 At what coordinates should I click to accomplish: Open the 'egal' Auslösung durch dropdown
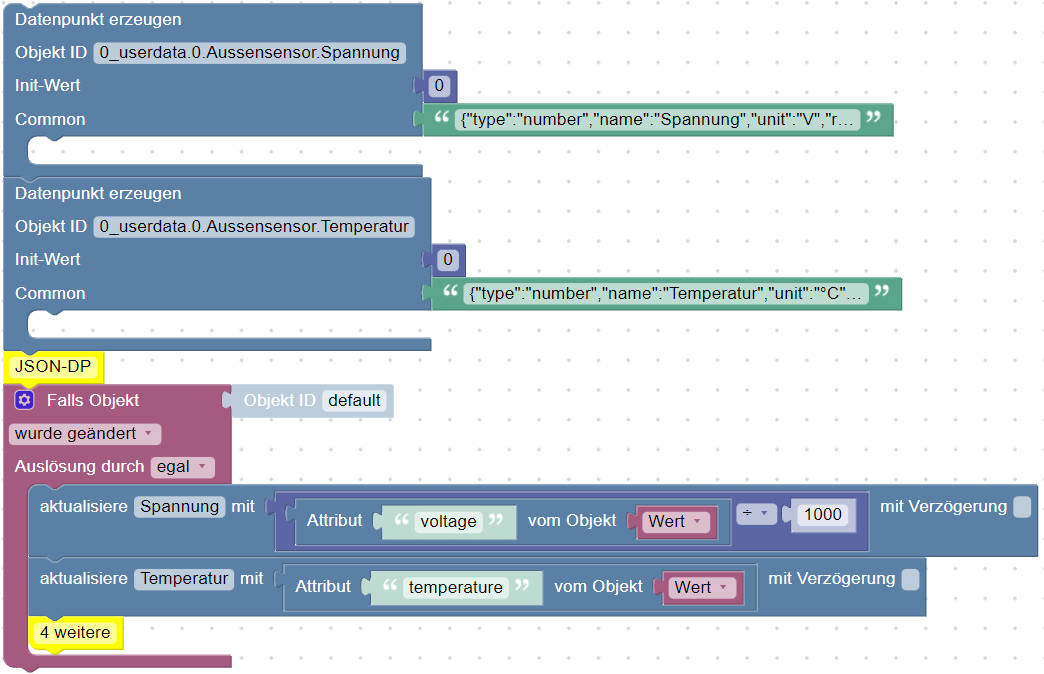(182, 467)
